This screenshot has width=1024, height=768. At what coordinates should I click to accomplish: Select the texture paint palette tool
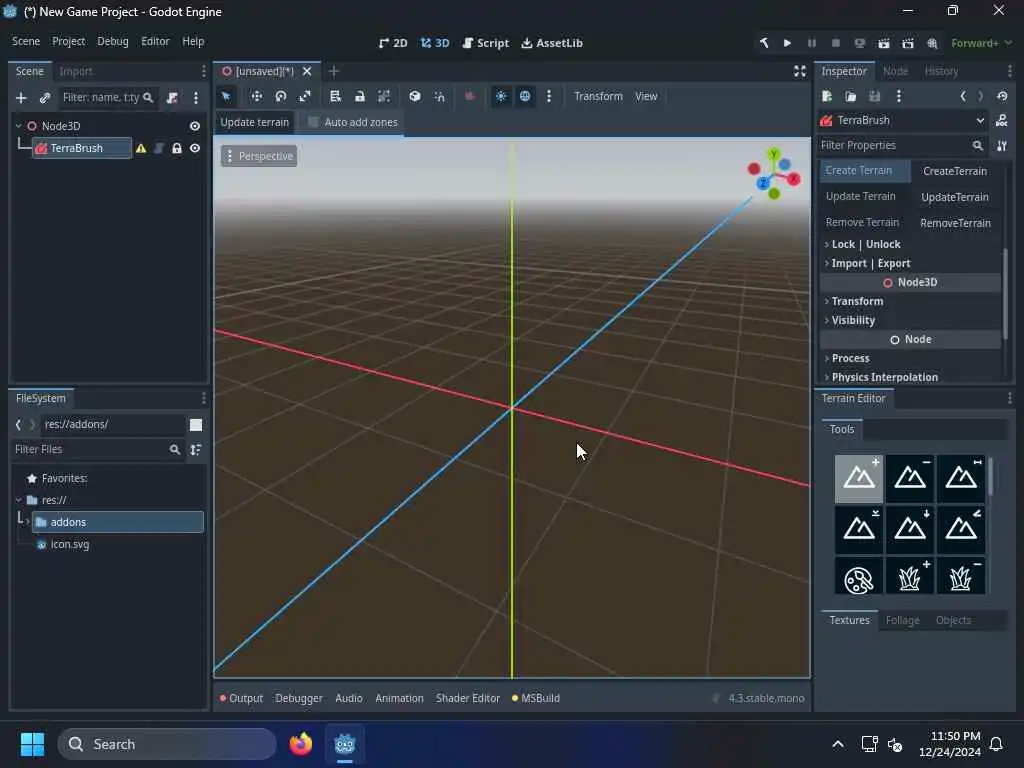tap(859, 576)
